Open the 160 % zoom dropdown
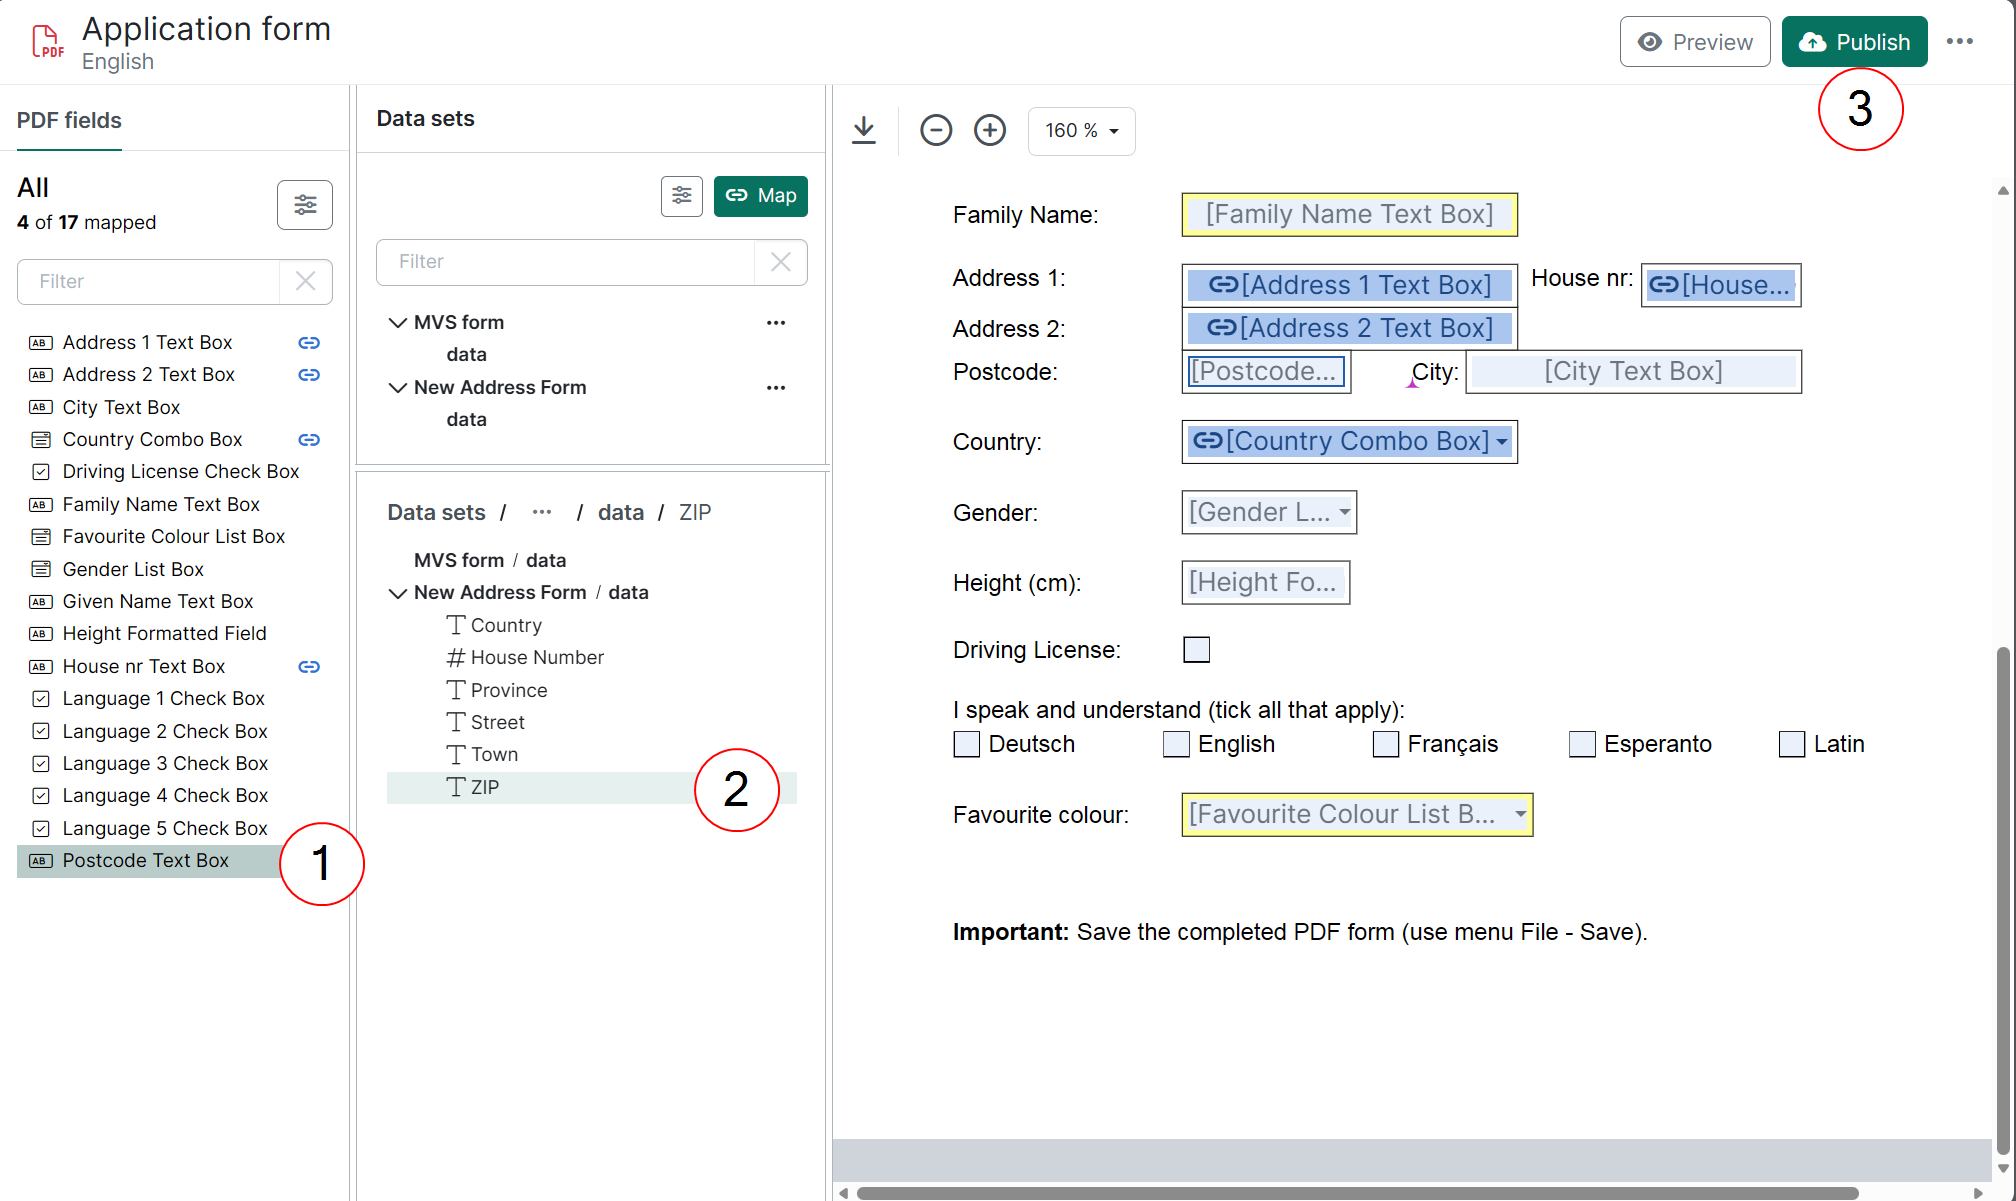Viewport: 2016px width, 1201px height. 1081,131
